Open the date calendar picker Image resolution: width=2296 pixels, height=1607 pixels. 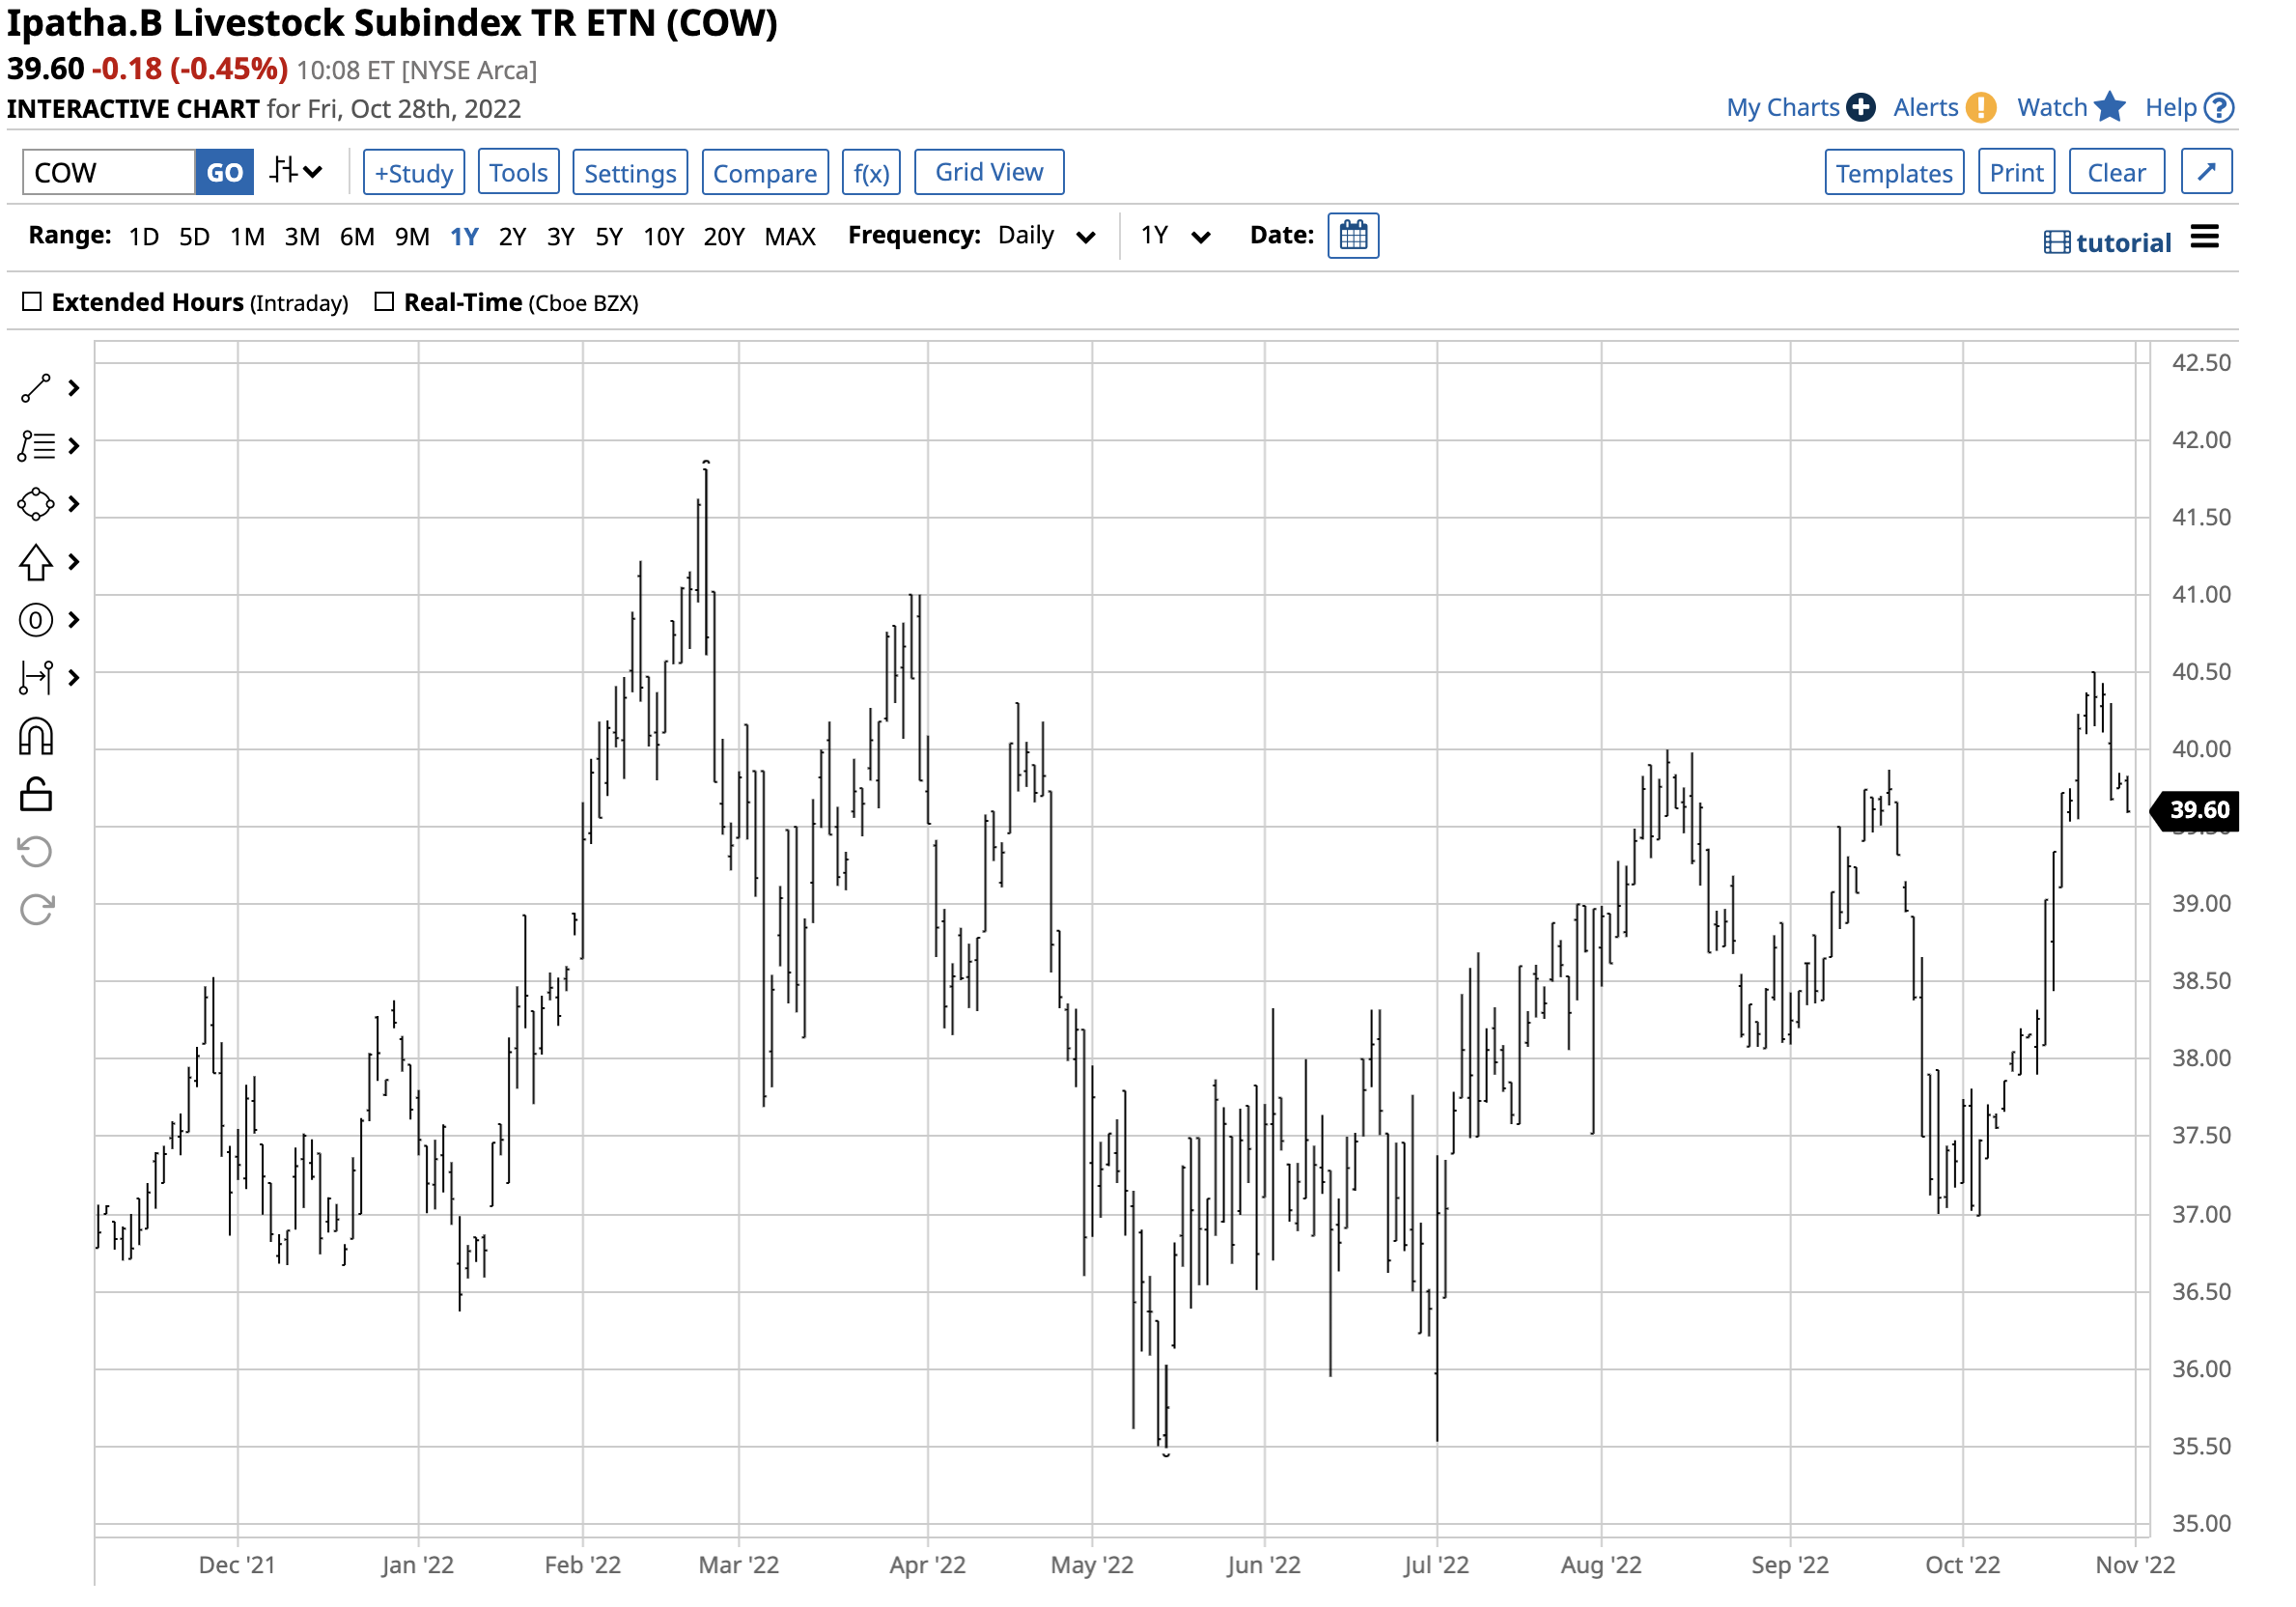click(x=1353, y=236)
